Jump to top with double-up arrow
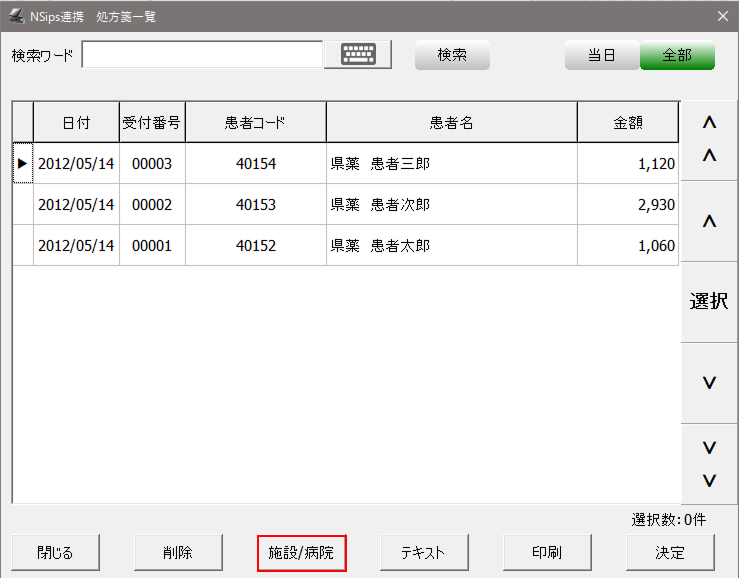 point(709,140)
